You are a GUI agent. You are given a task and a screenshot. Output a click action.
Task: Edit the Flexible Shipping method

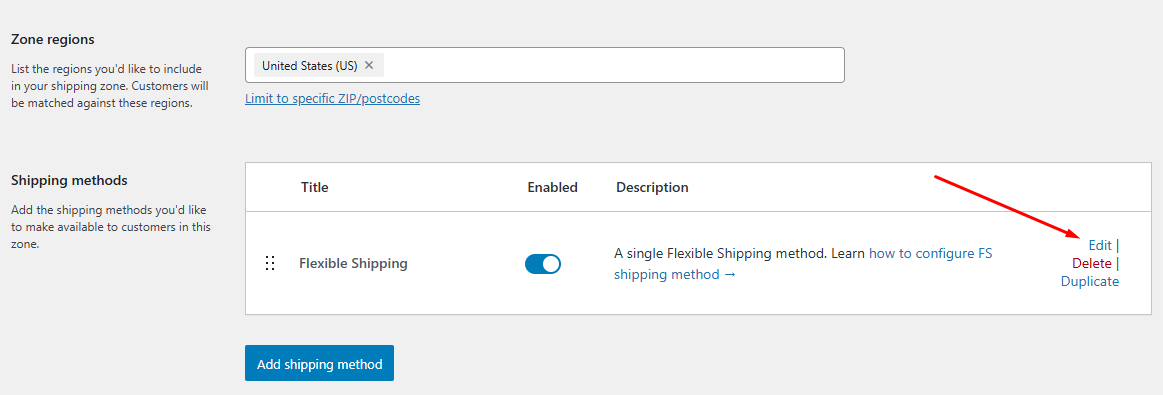pyautogui.click(x=1100, y=245)
